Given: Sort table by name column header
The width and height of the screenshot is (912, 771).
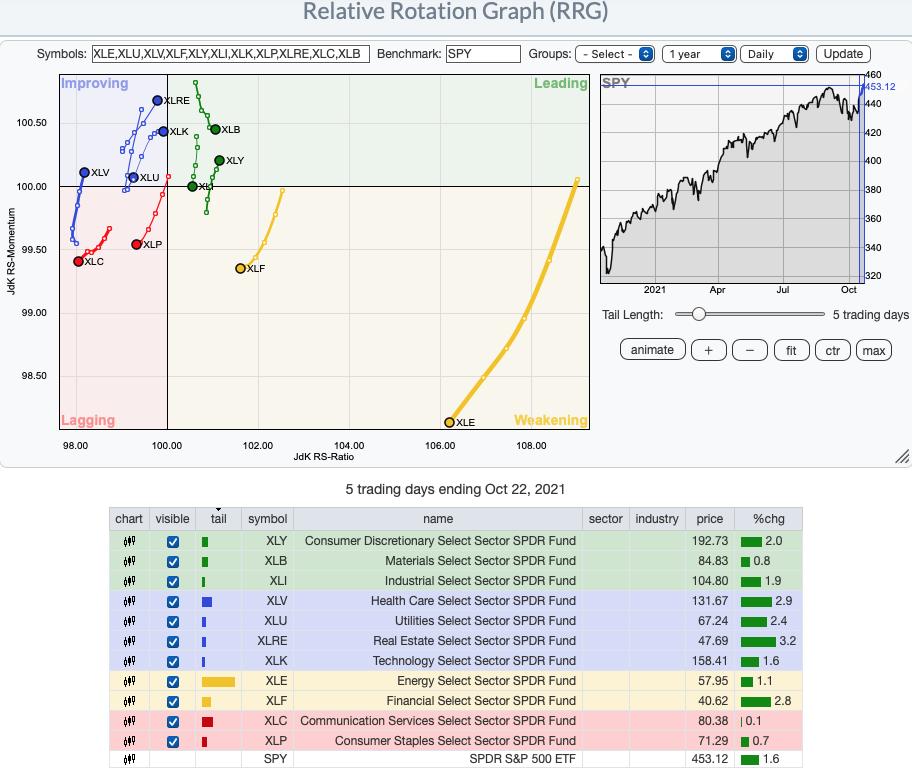Looking at the screenshot, I should [438, 519].
